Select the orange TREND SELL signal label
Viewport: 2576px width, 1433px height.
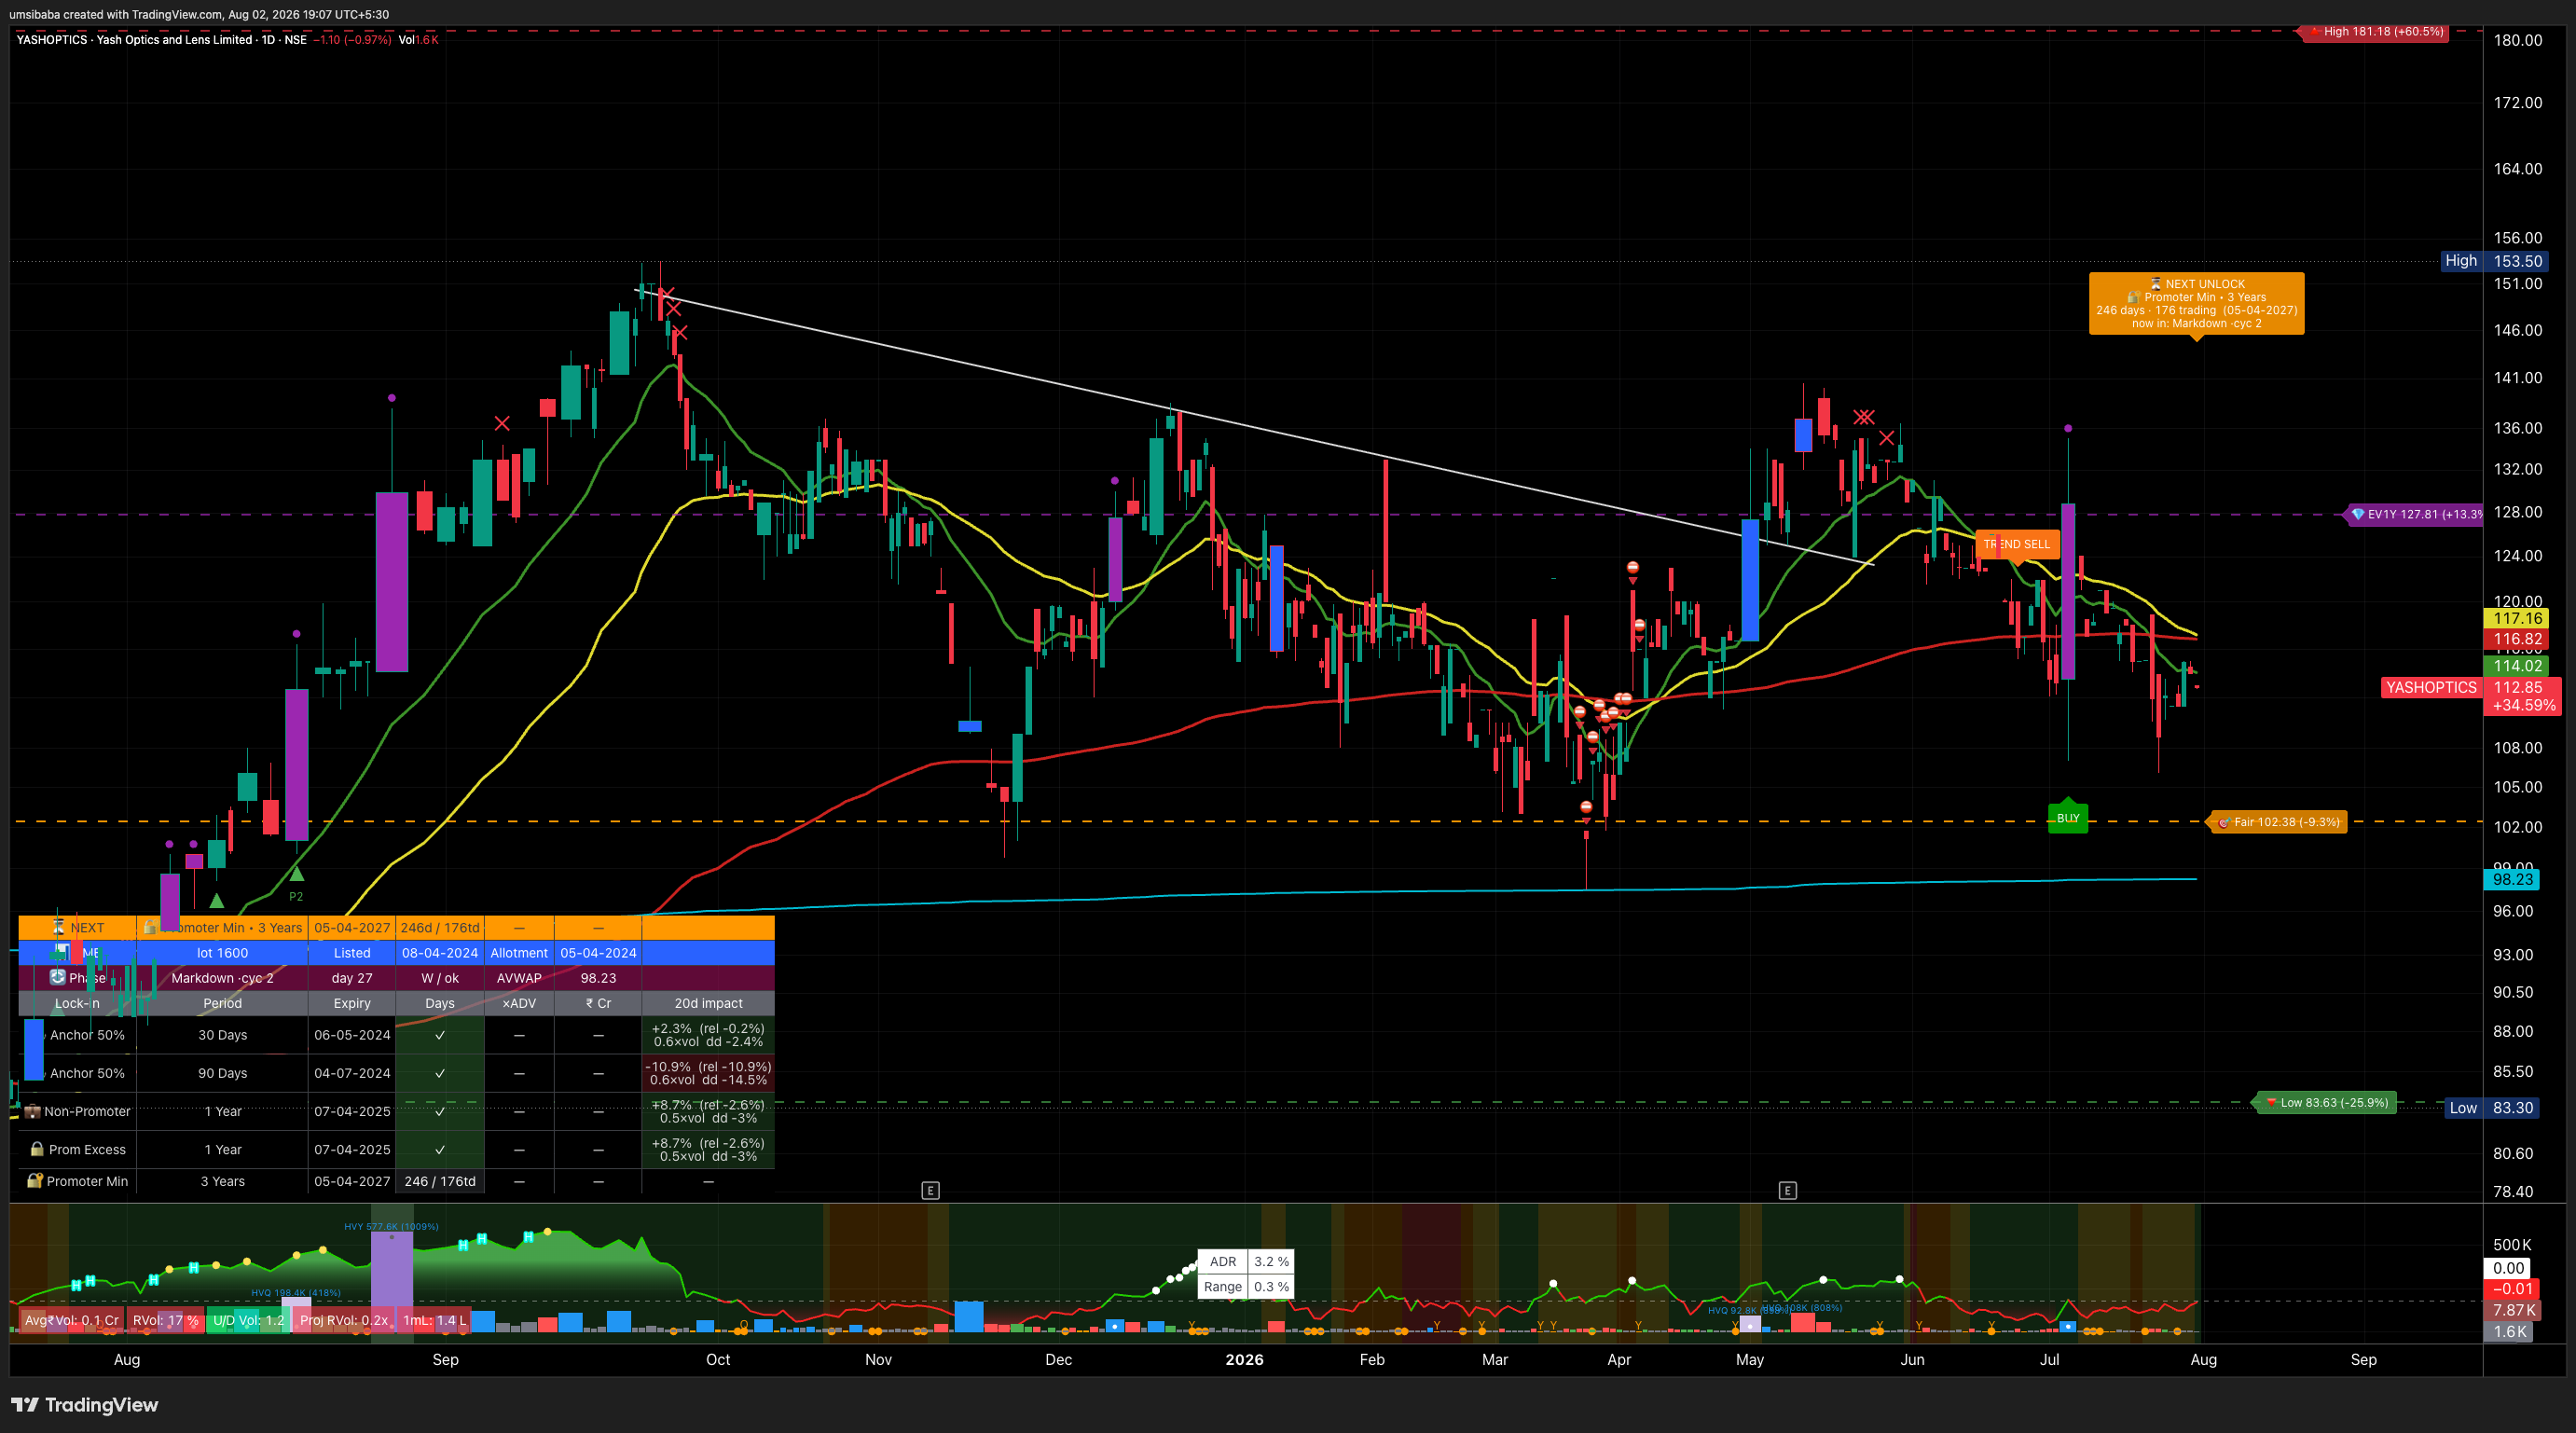[2017, 544]
